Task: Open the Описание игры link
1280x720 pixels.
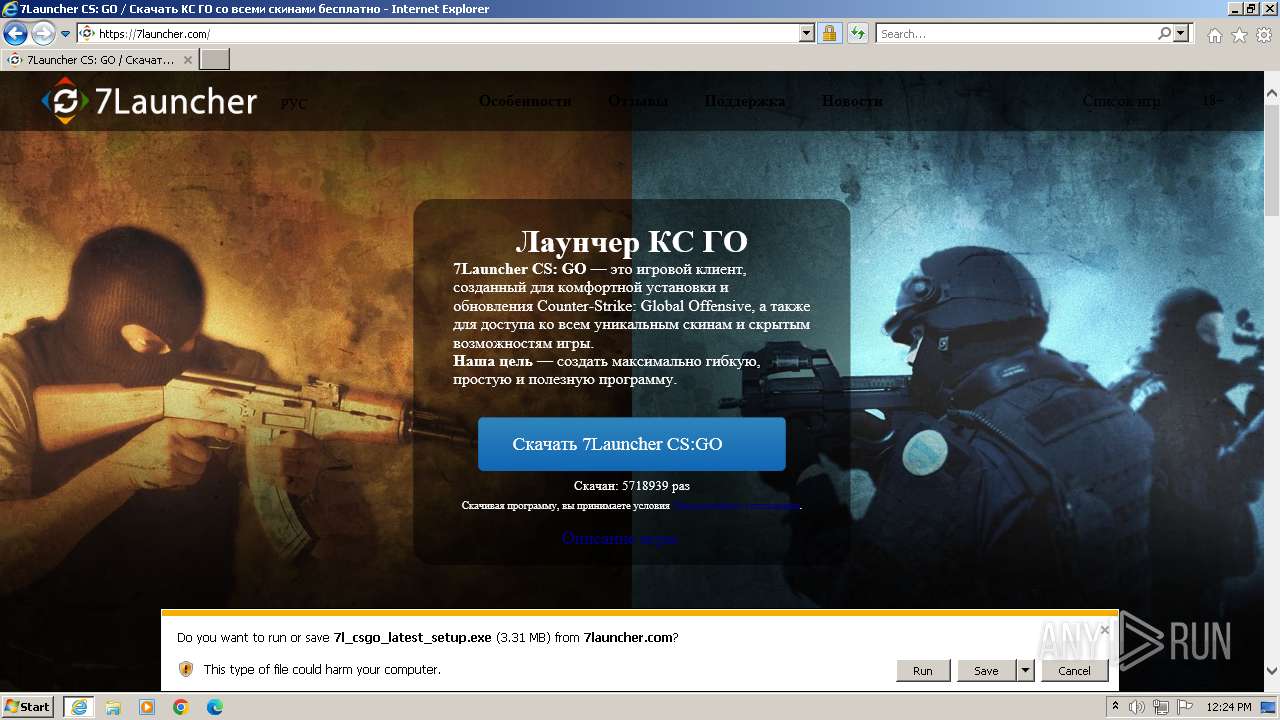Action: pos(619,538)
